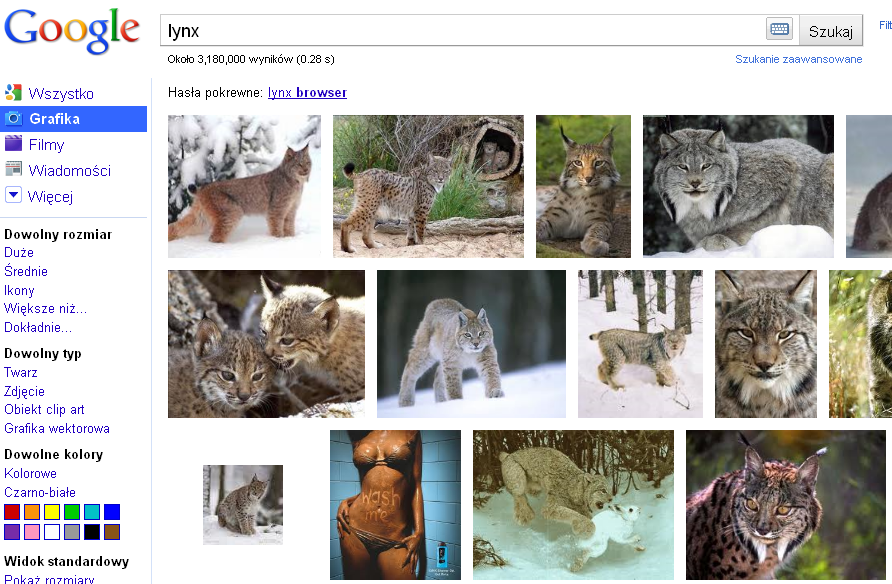Click the lynx browser related search
This screenshot has height=584, width=892.
(307, 93)
